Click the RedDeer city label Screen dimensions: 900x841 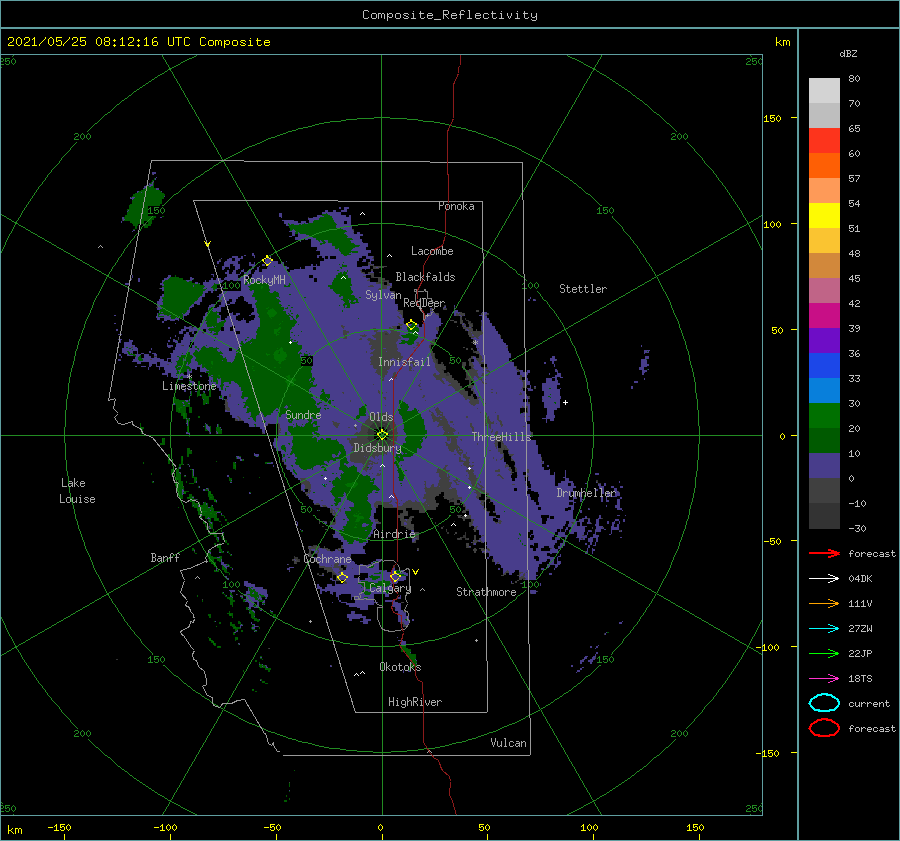click(424, 303)
